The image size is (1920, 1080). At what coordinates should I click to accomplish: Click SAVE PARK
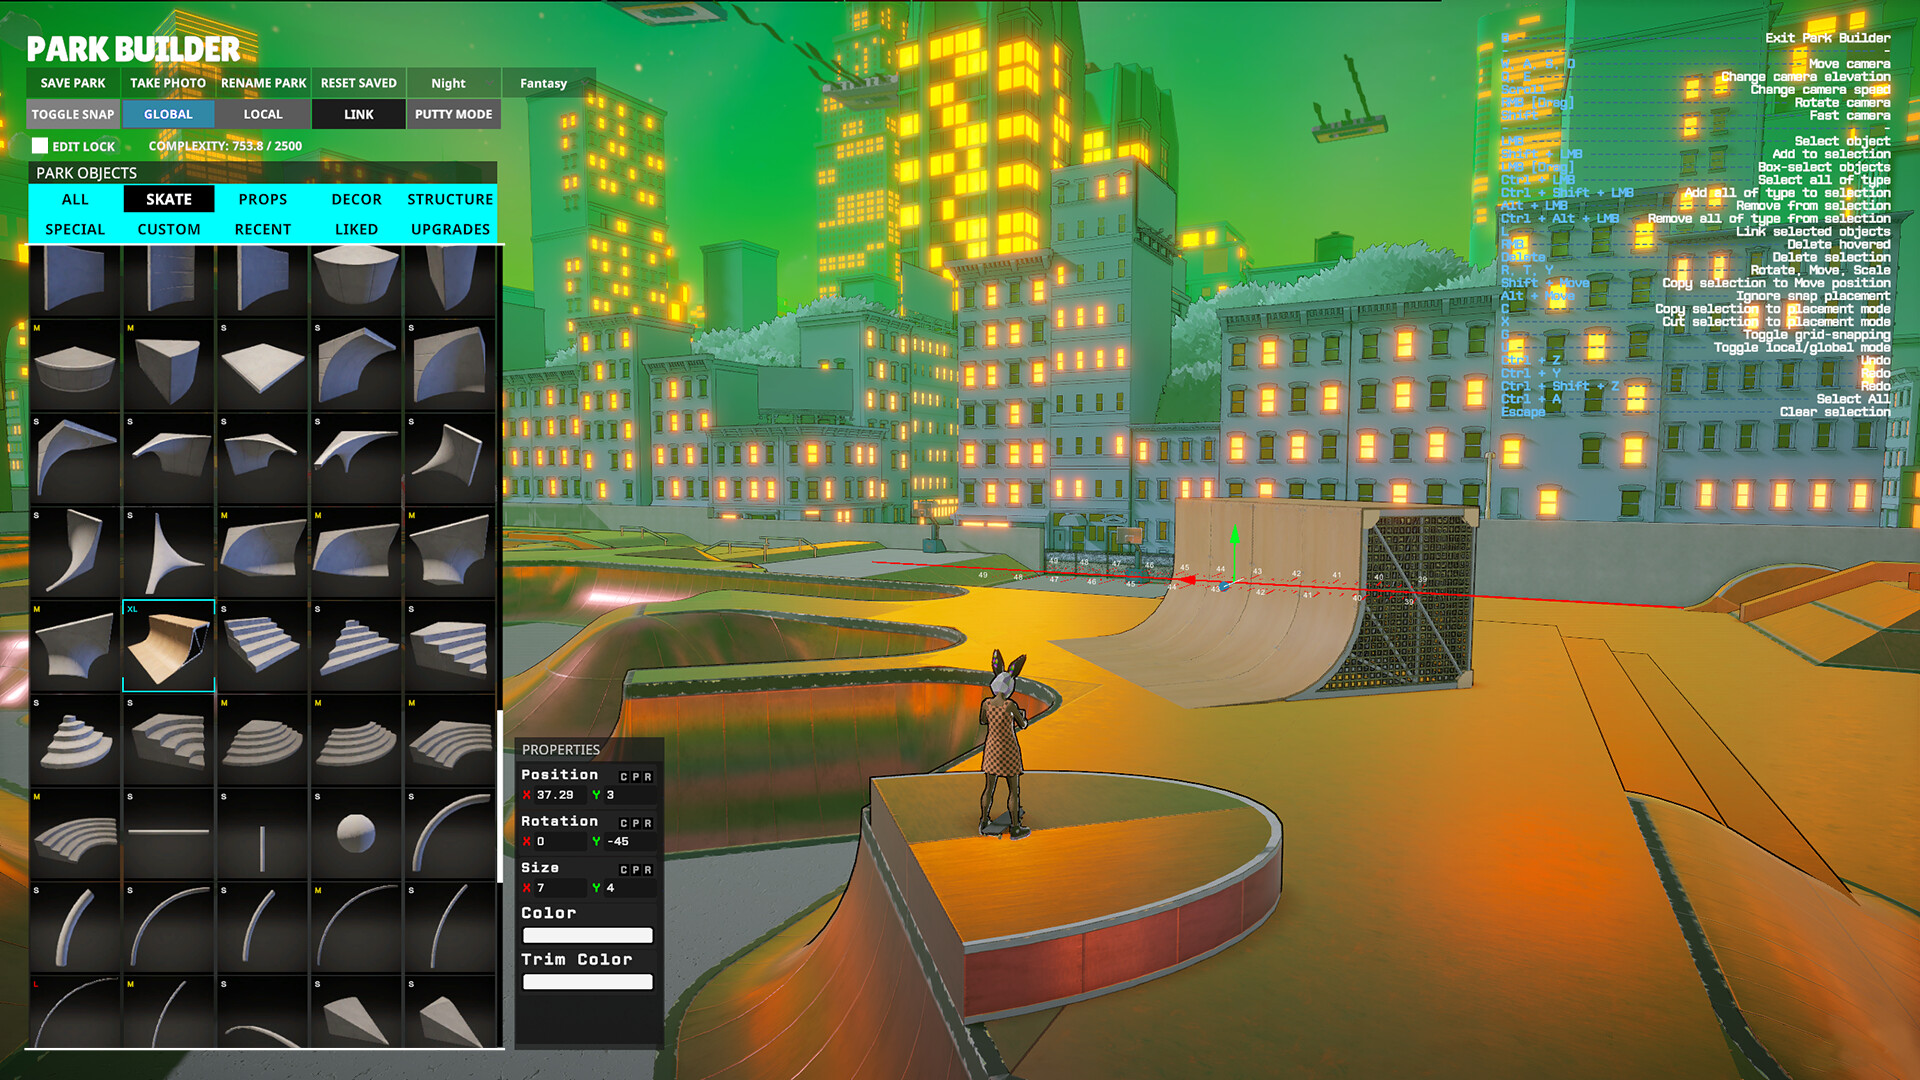71,83
